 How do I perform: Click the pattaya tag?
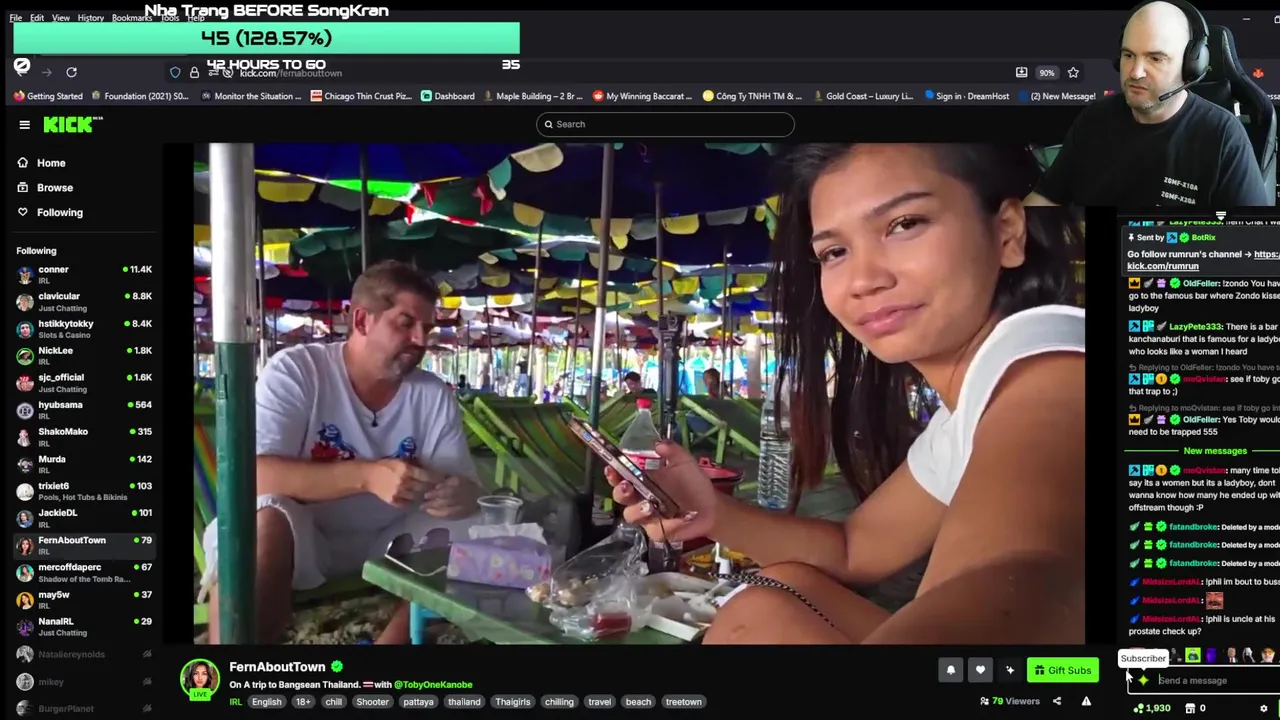418,702
